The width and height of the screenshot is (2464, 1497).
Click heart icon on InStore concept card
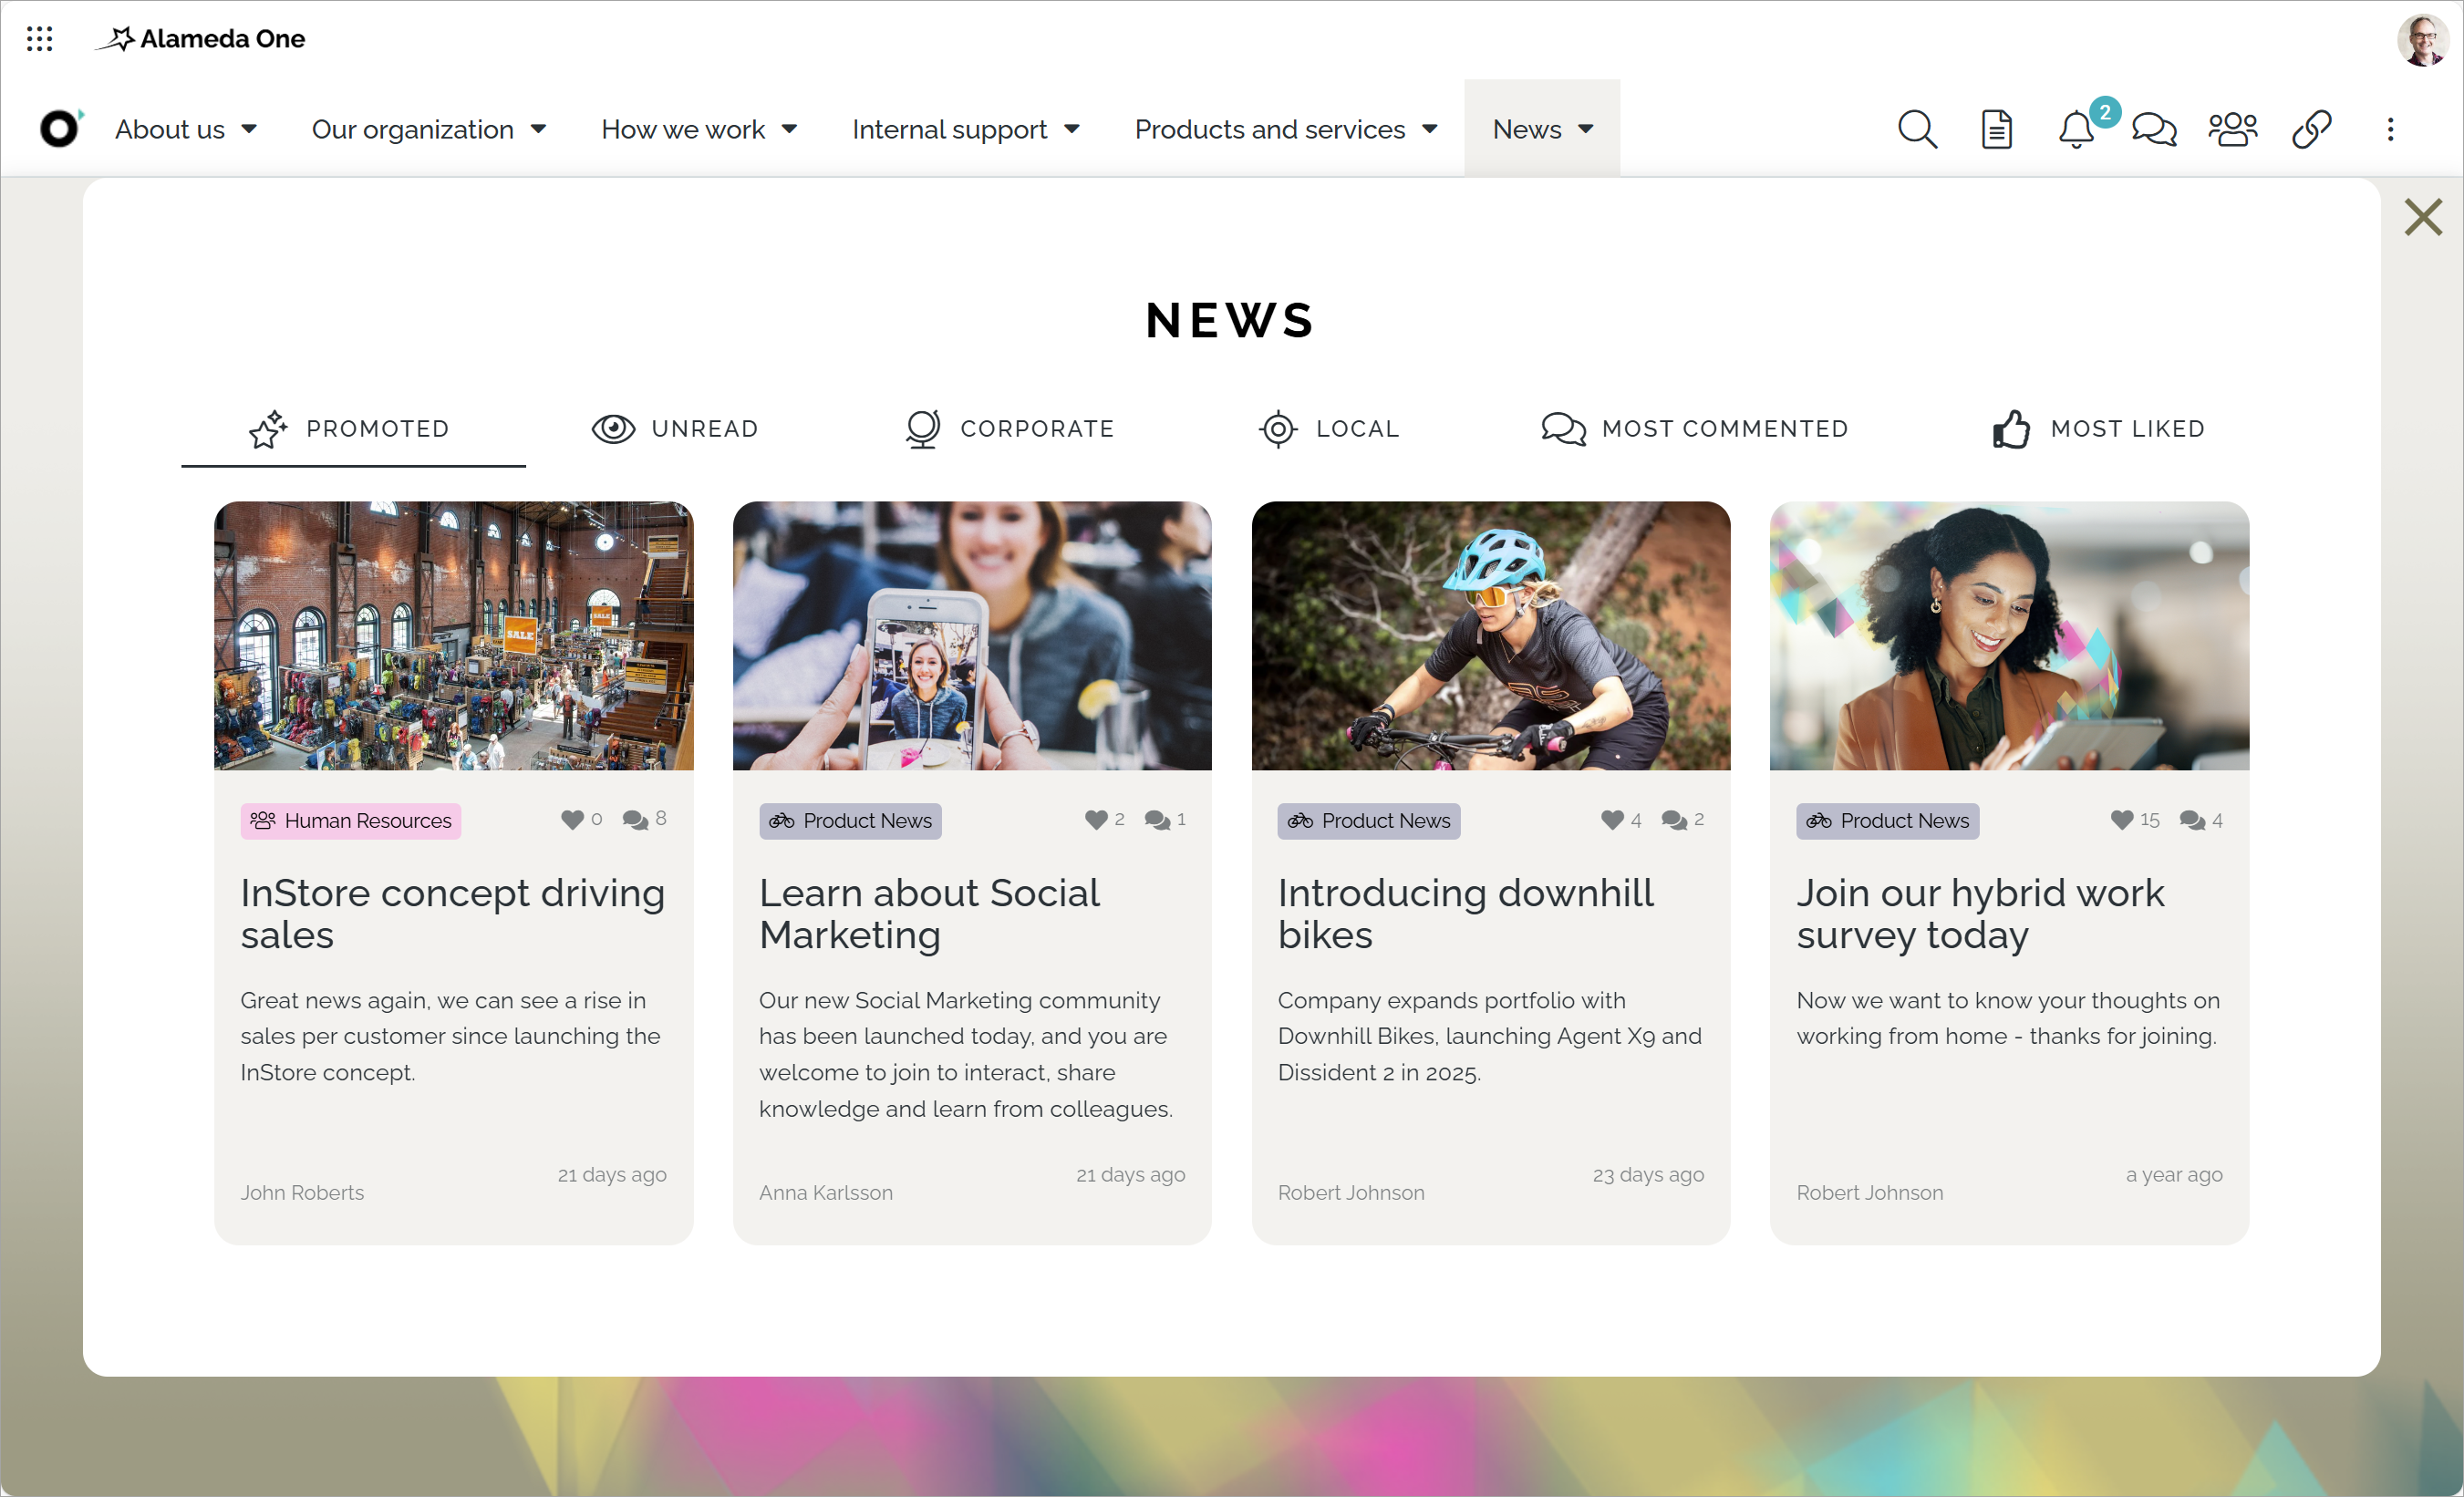pos(571,820)
